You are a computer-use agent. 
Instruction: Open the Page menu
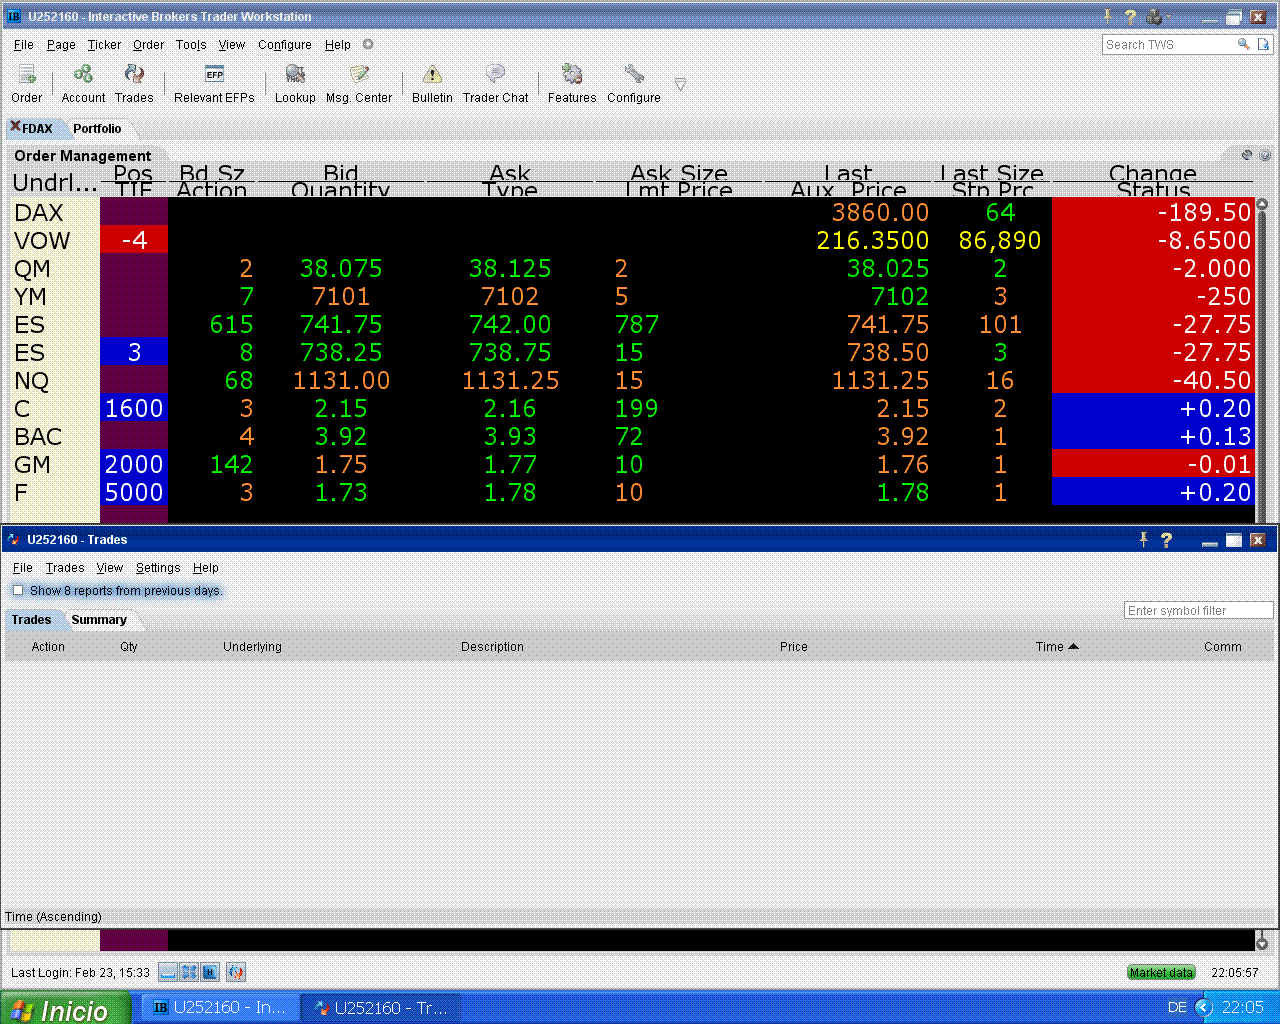coord(61,44)
